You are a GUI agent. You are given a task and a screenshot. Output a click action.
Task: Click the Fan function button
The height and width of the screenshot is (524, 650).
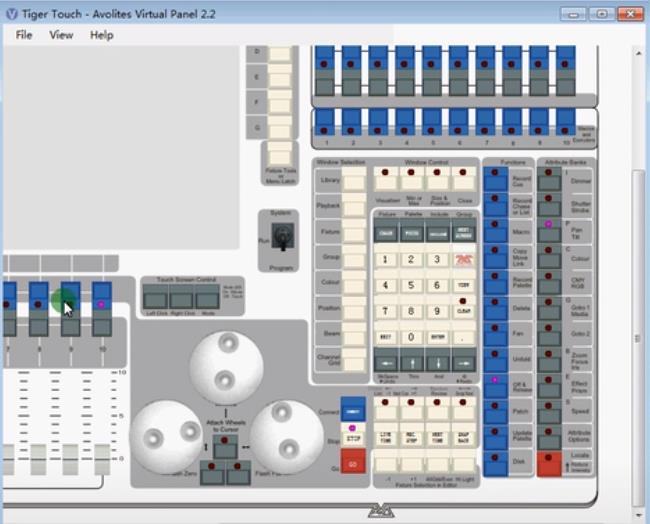pyautogui.click(x=495, y=334)
